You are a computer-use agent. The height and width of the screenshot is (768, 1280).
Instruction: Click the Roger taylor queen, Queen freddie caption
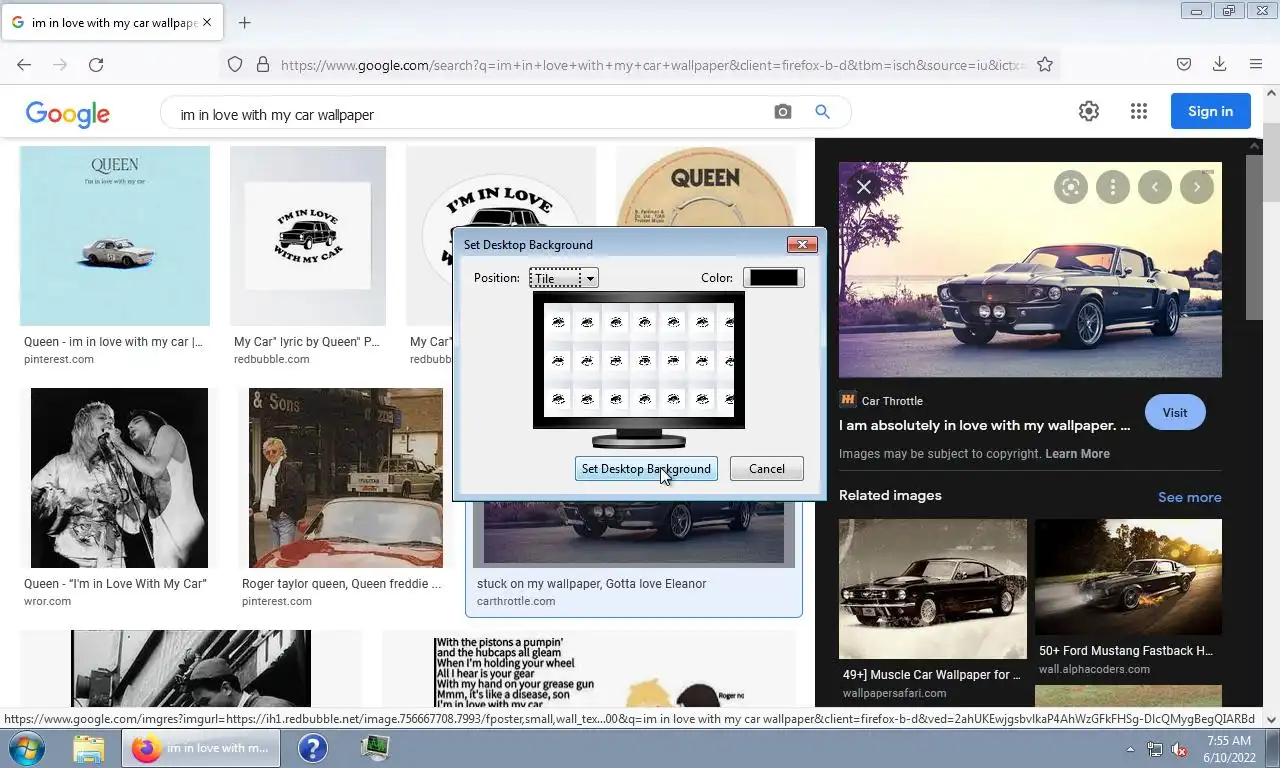pos(341,584)
